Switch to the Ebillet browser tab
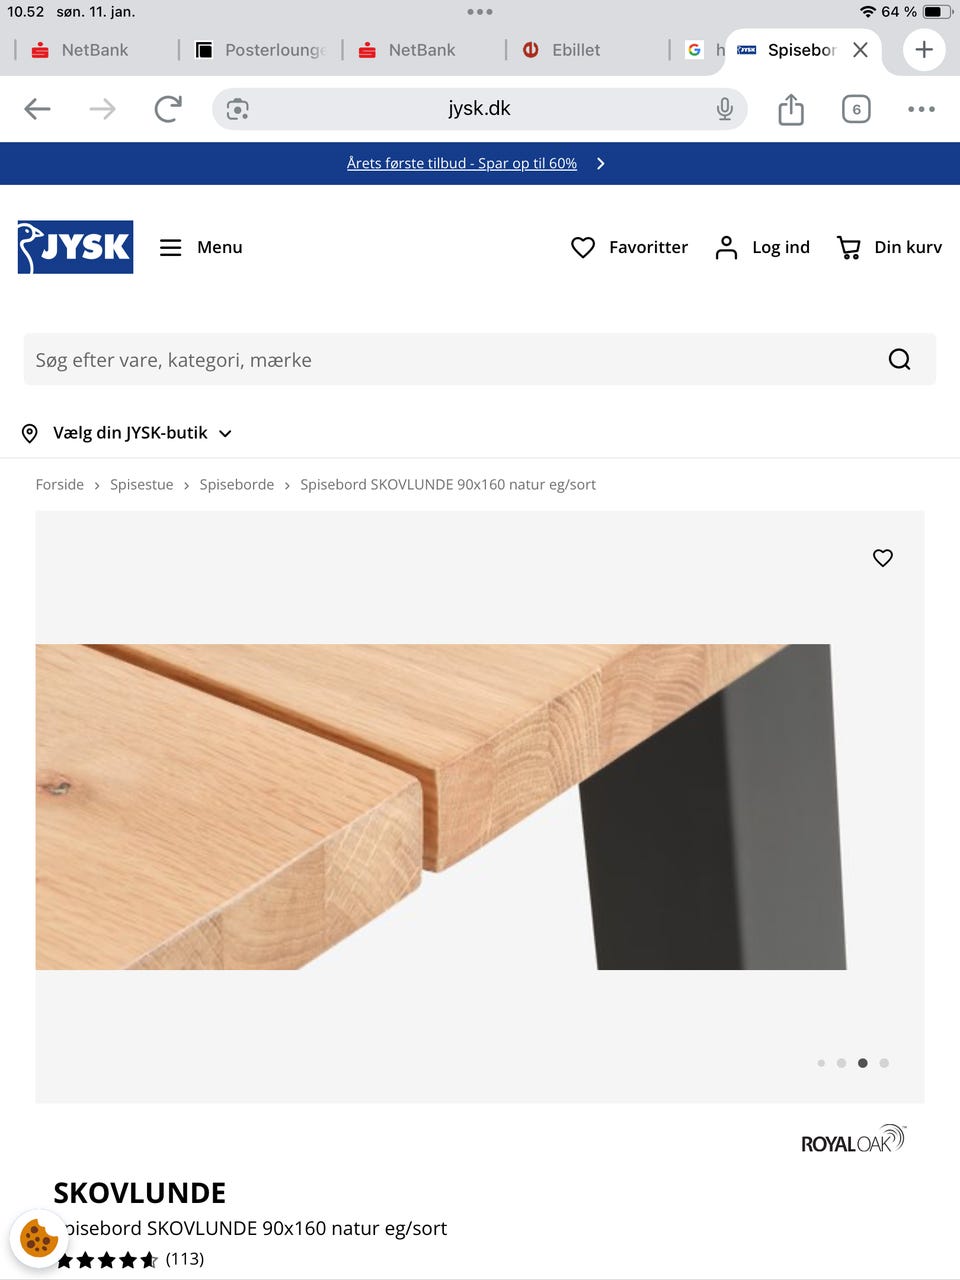Screen dimensions: 960x1280 (562, 50)
